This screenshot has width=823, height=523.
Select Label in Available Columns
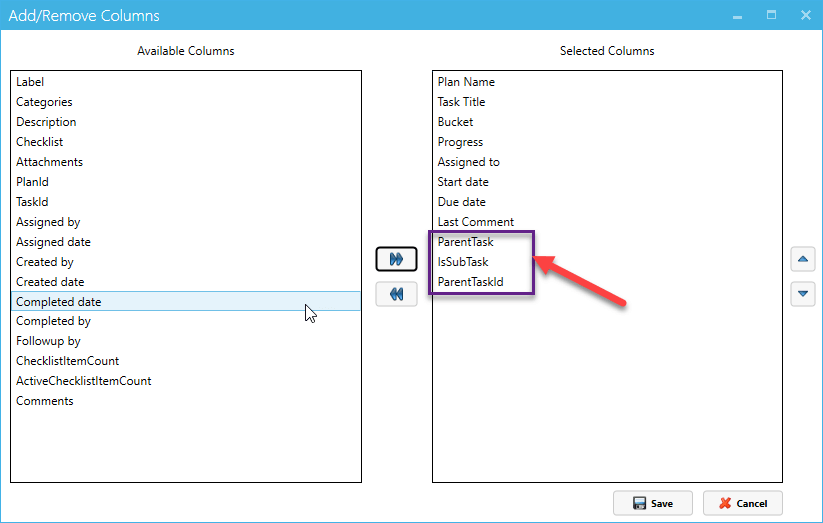(186, 82)
